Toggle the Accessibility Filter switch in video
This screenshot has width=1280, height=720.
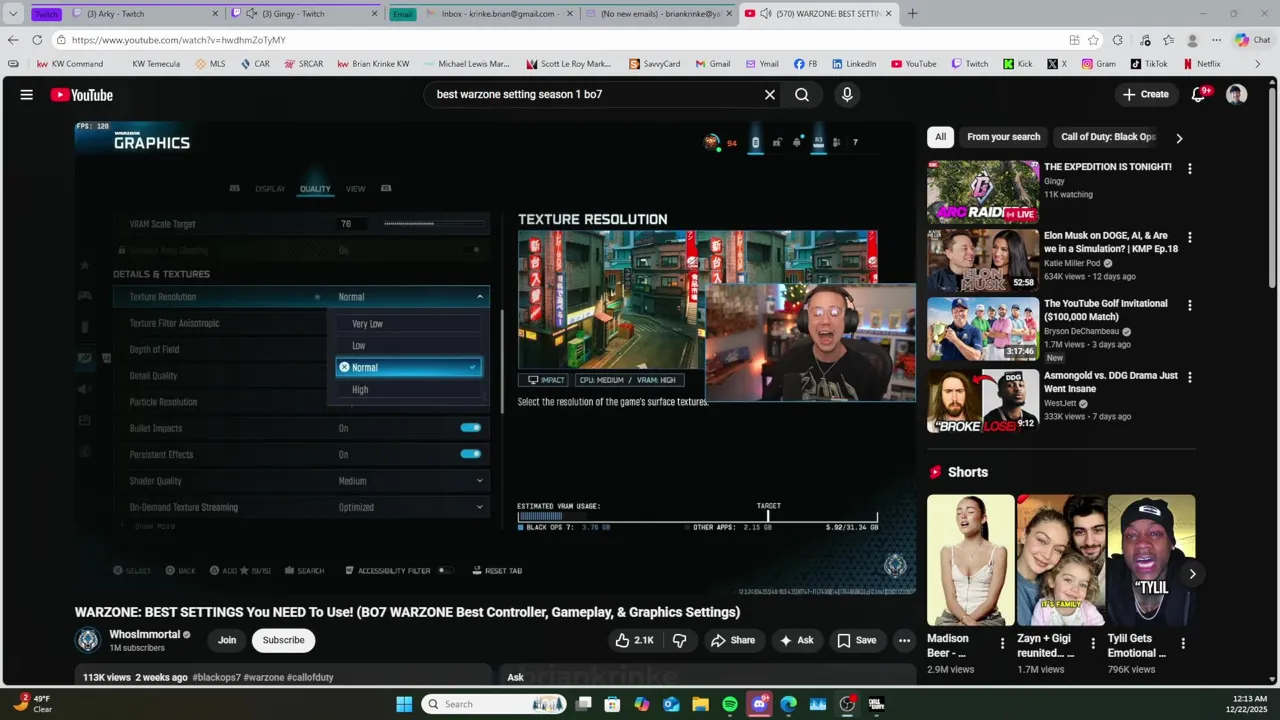(x=445, y=570)
